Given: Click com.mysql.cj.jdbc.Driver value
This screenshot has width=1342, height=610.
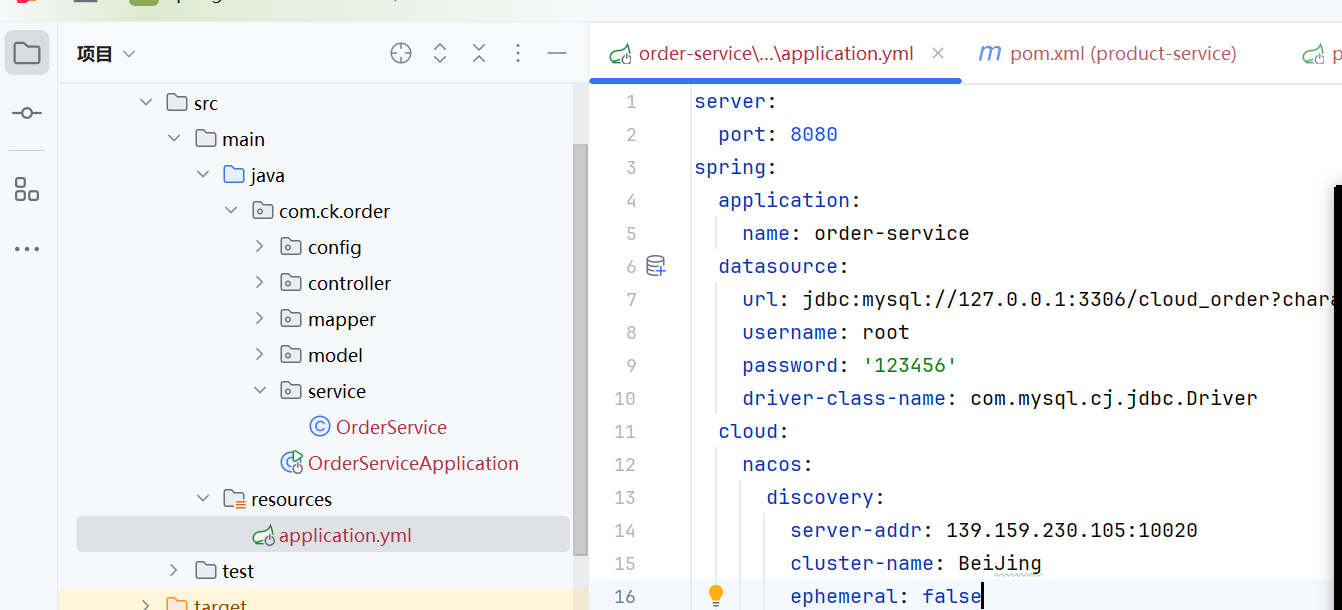Looking at the screenshot, I should coord(1114,398).
